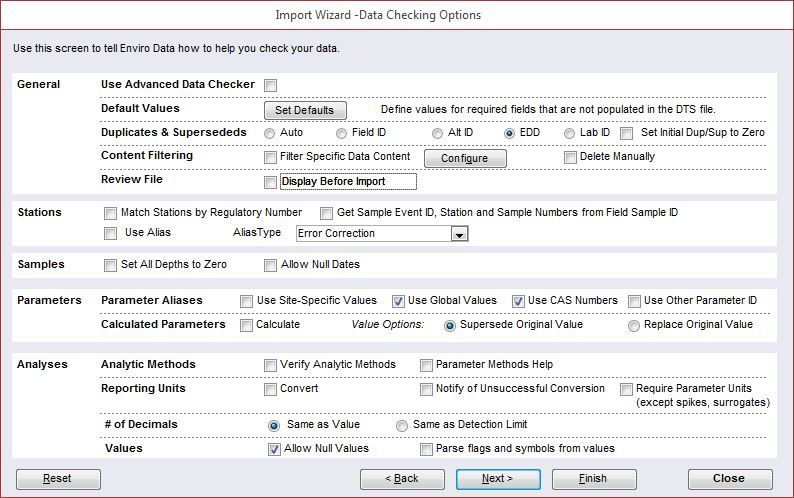This screenshot has width=794, height=498.
Task: Toggle the Use Alias checkbox
Action: 110,233
